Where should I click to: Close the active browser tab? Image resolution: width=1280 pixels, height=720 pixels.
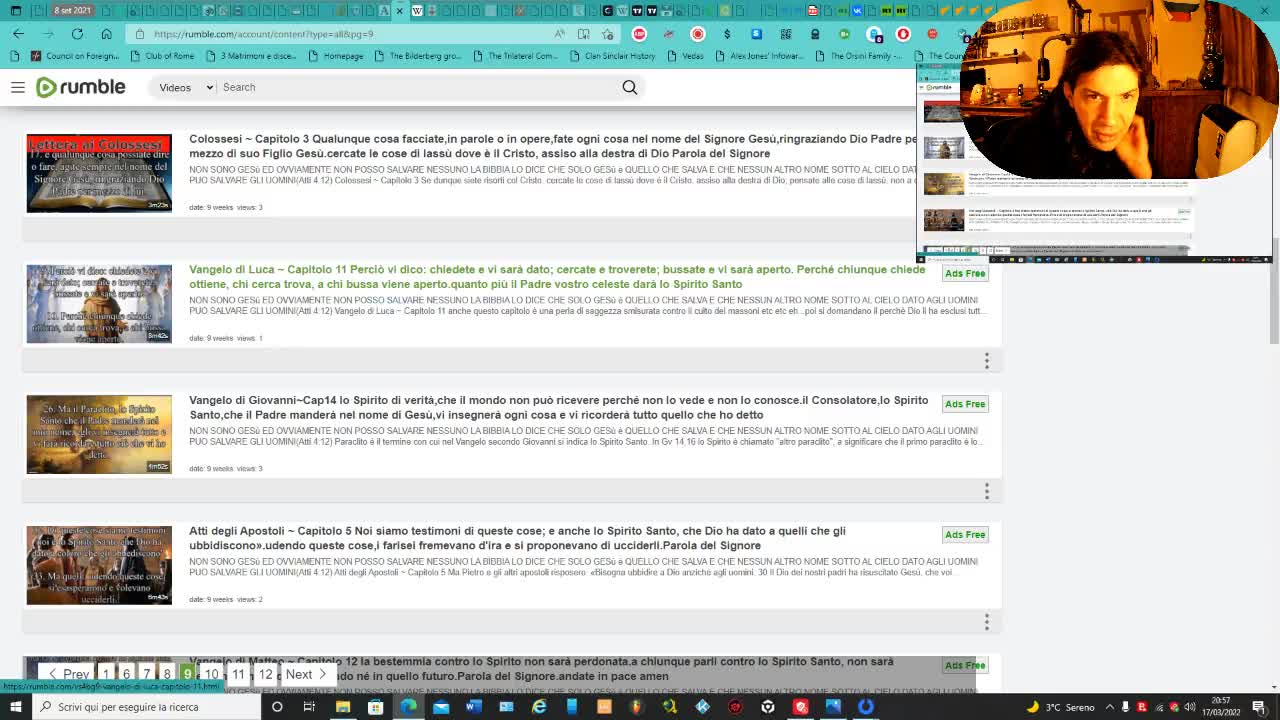click(400, 11)
